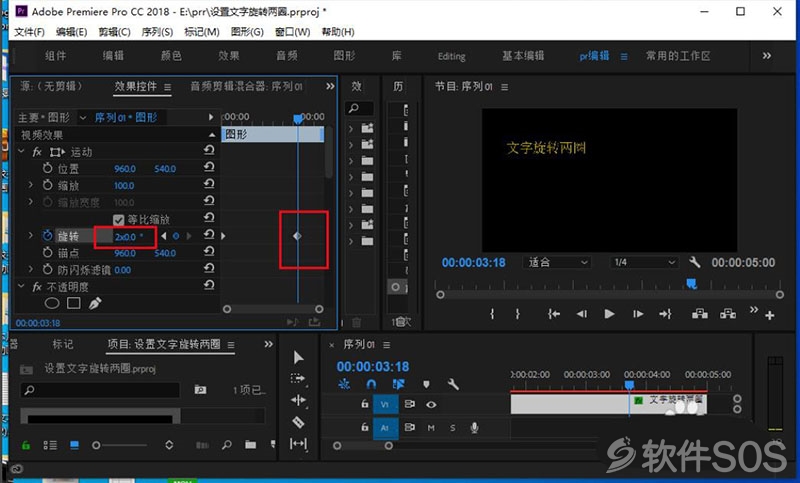The height and width of the screenshot is (483, 800).
Task: Open the Effect Controls panel menu
Action: pos(167,87)
